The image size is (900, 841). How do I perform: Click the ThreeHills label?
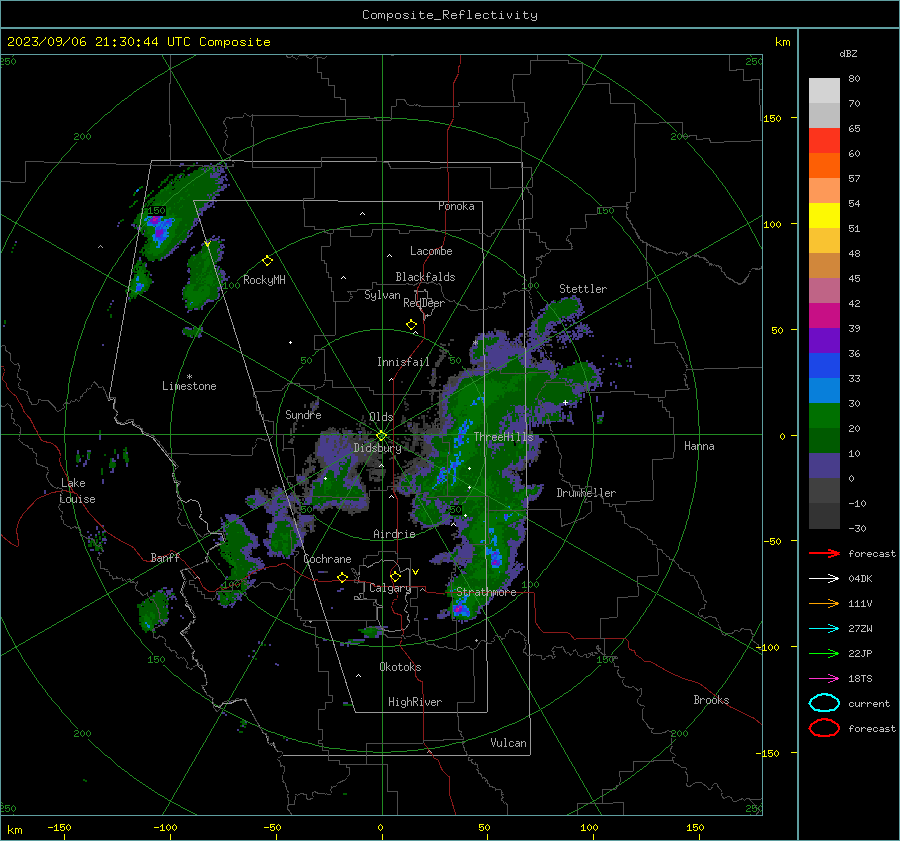[503, 437]
